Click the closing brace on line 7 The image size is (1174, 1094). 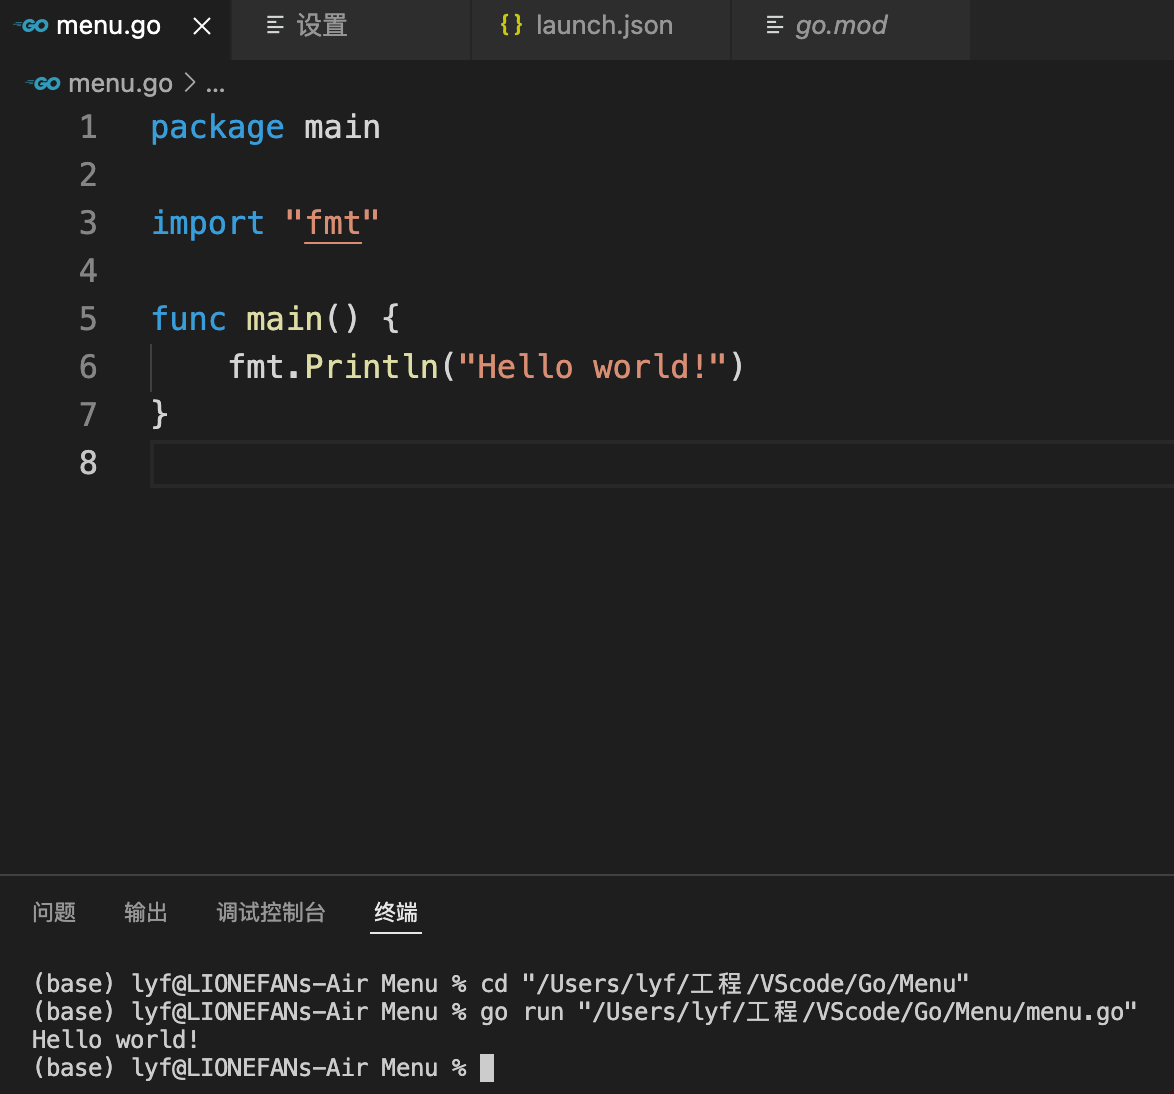click(x=159, y=414)
